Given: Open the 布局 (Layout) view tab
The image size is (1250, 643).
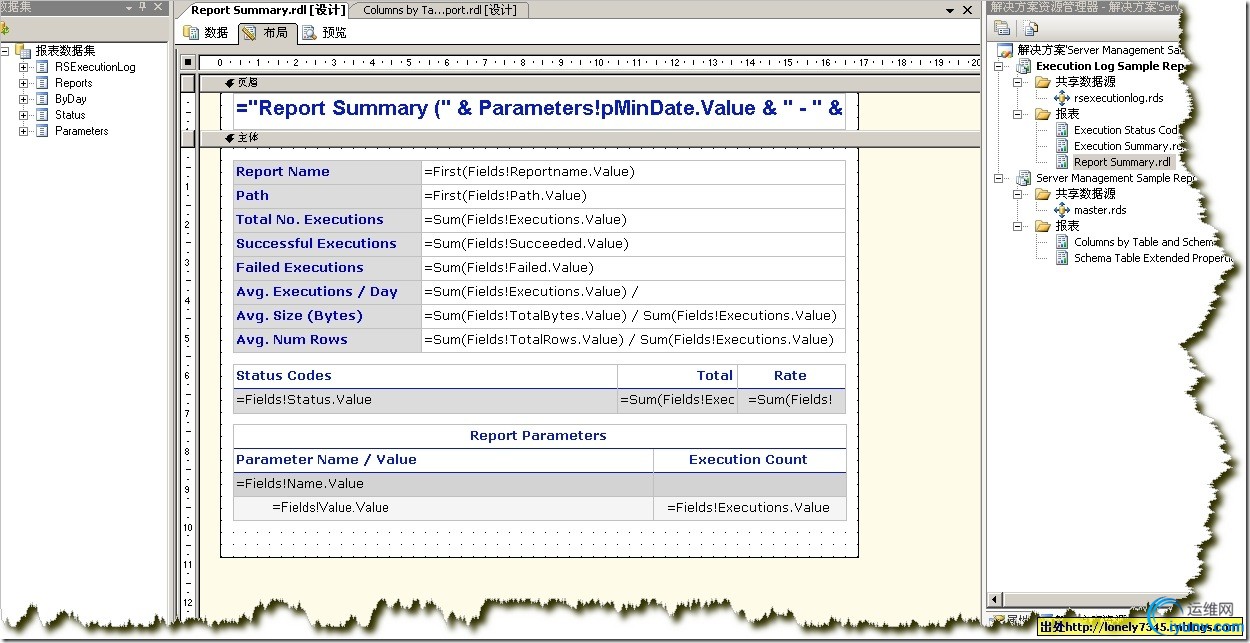Looking at the screenshot, I should click(265, 33).
